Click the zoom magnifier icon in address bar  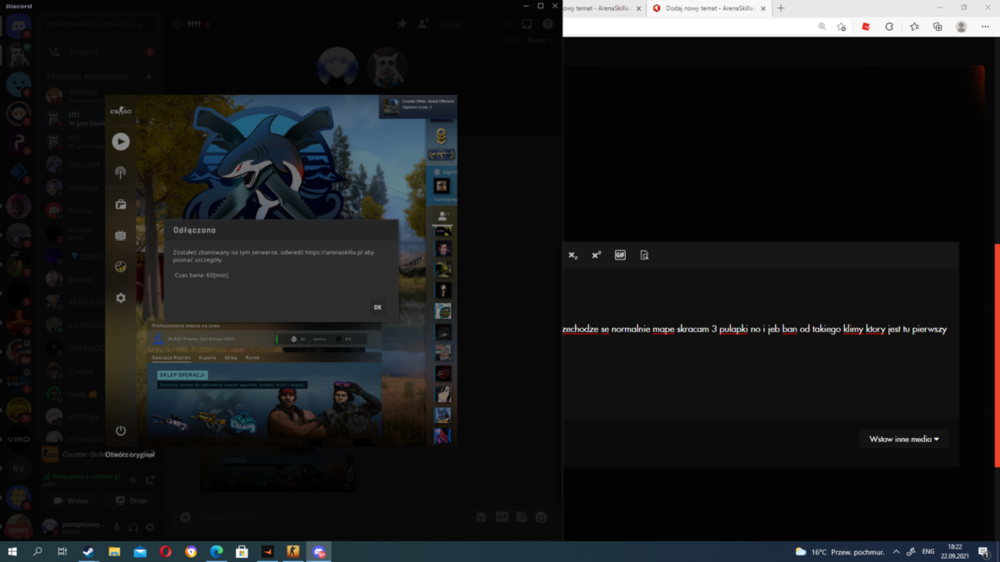pyautogui.click(x=822, y=27)
